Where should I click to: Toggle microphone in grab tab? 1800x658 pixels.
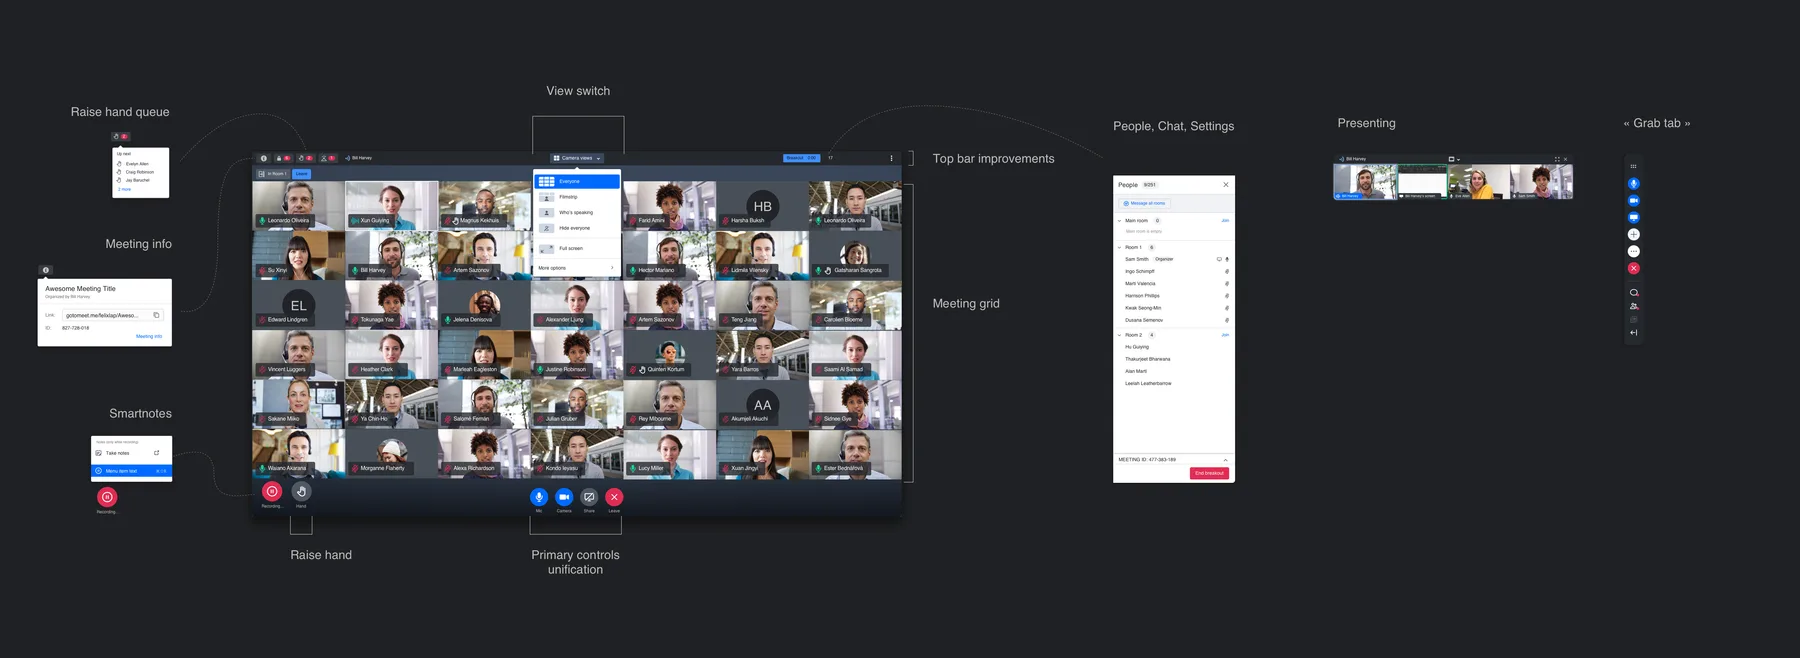point(1634,184)
